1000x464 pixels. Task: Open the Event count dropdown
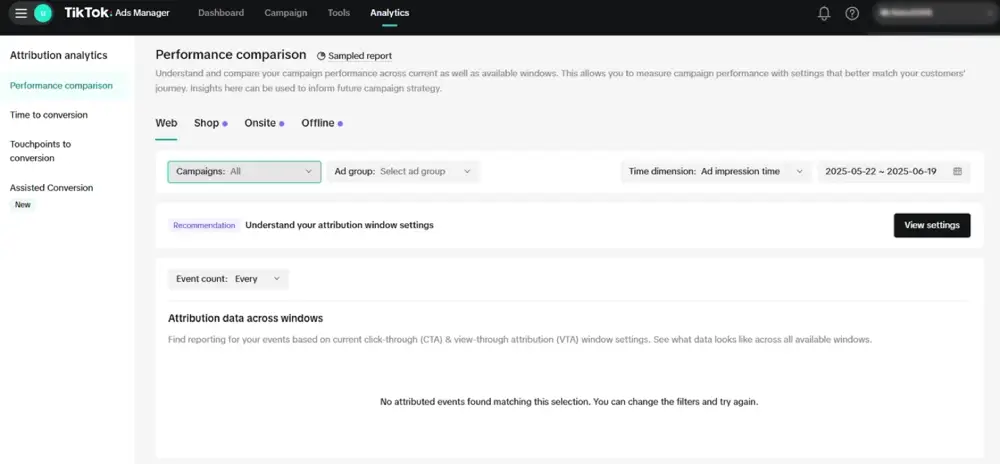[x=228, y=279]
